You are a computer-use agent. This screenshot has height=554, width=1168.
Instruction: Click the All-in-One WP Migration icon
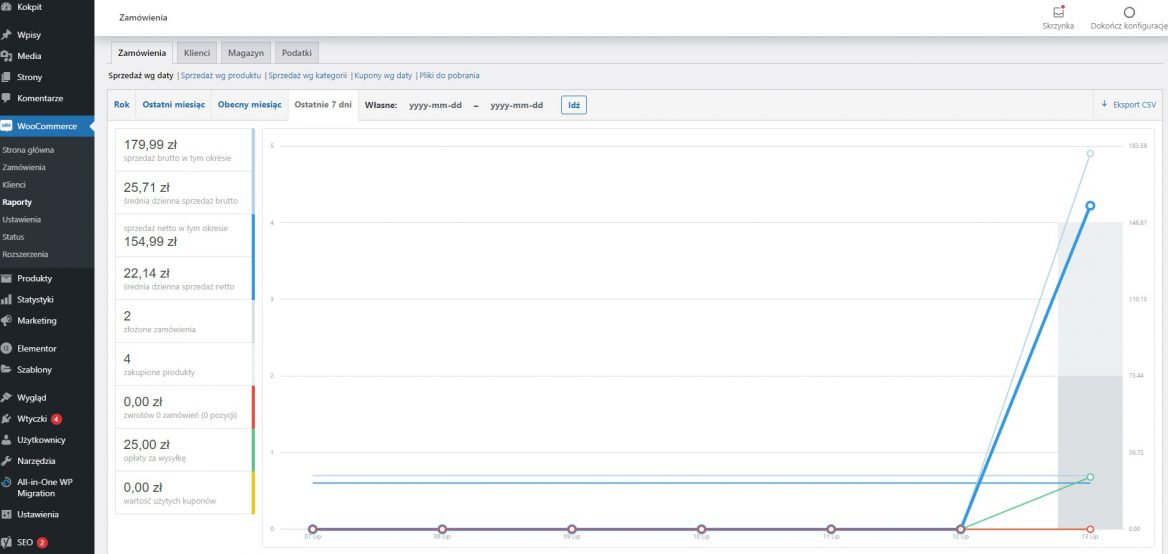(6, 482)
